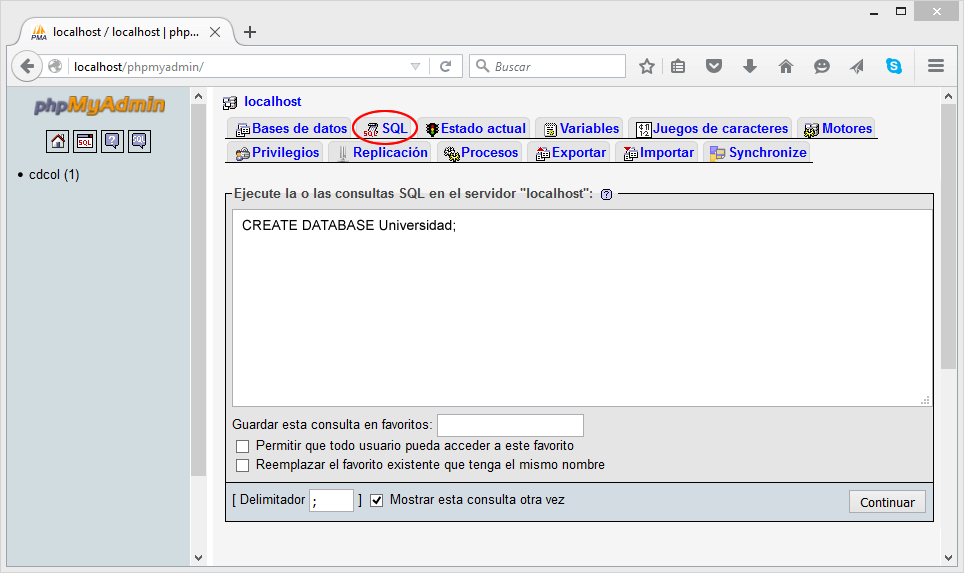
Task: Open the Exportar tab
Action: [x=571, y=152]
